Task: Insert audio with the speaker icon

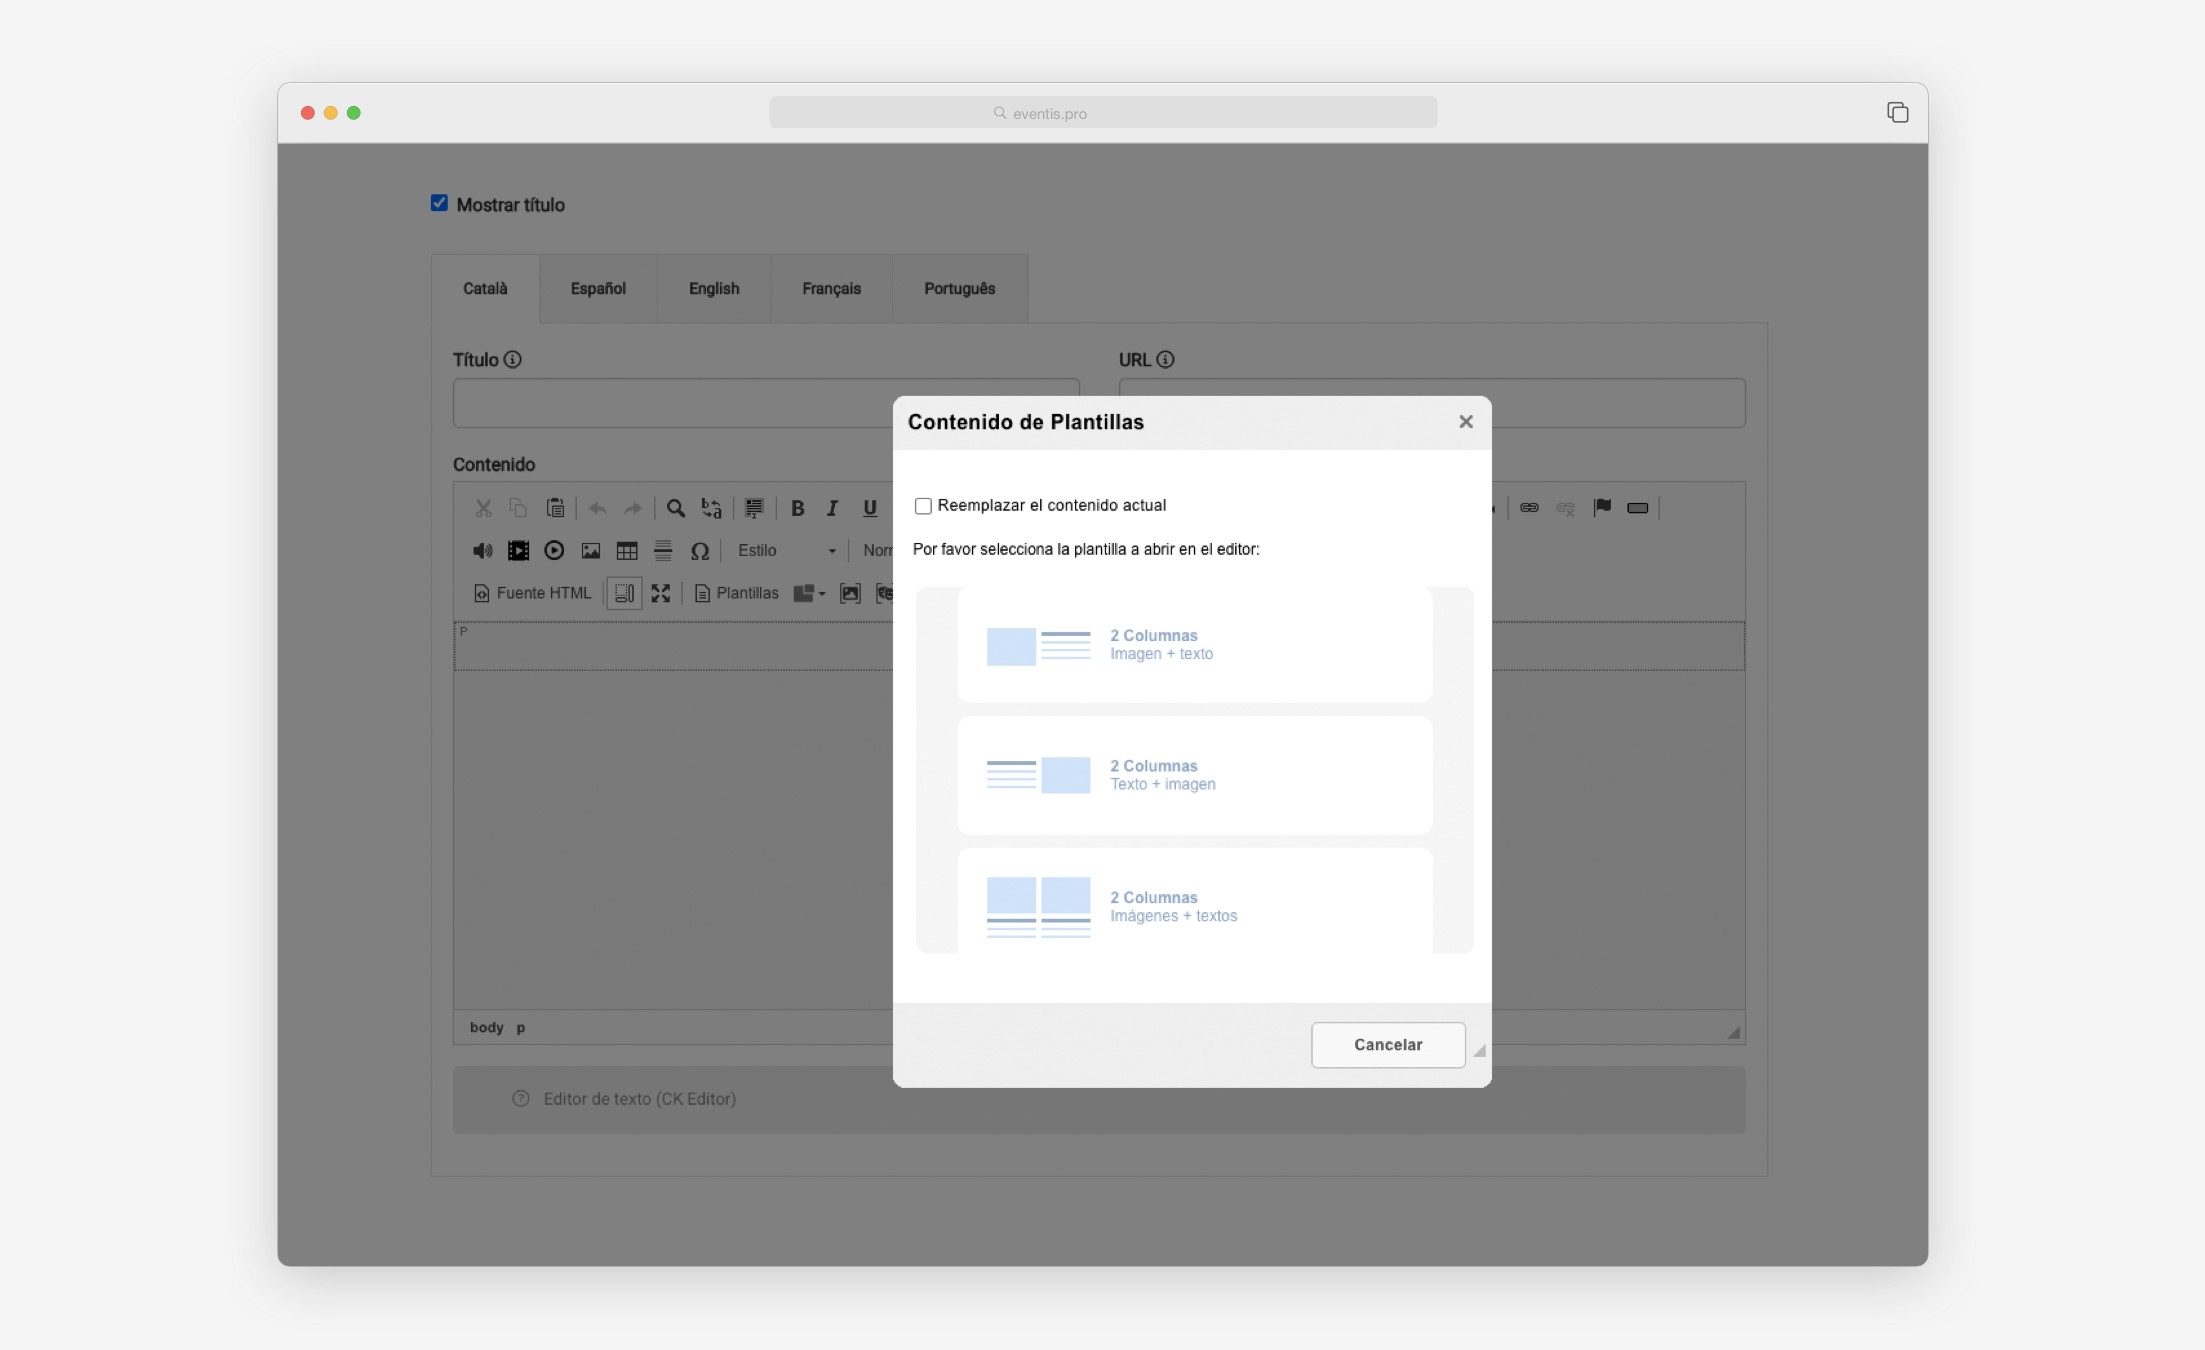Action: pos(482,551)
